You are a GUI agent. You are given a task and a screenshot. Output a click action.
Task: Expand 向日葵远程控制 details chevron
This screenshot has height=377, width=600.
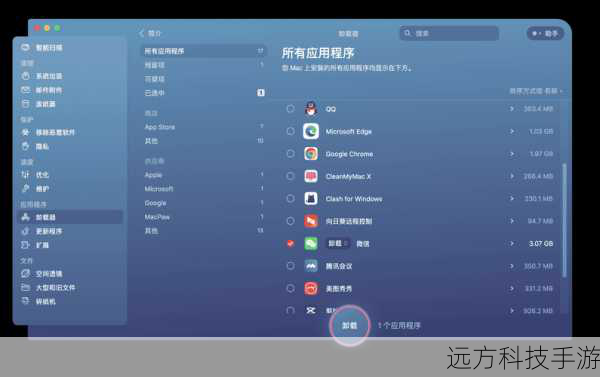(512, 221)
